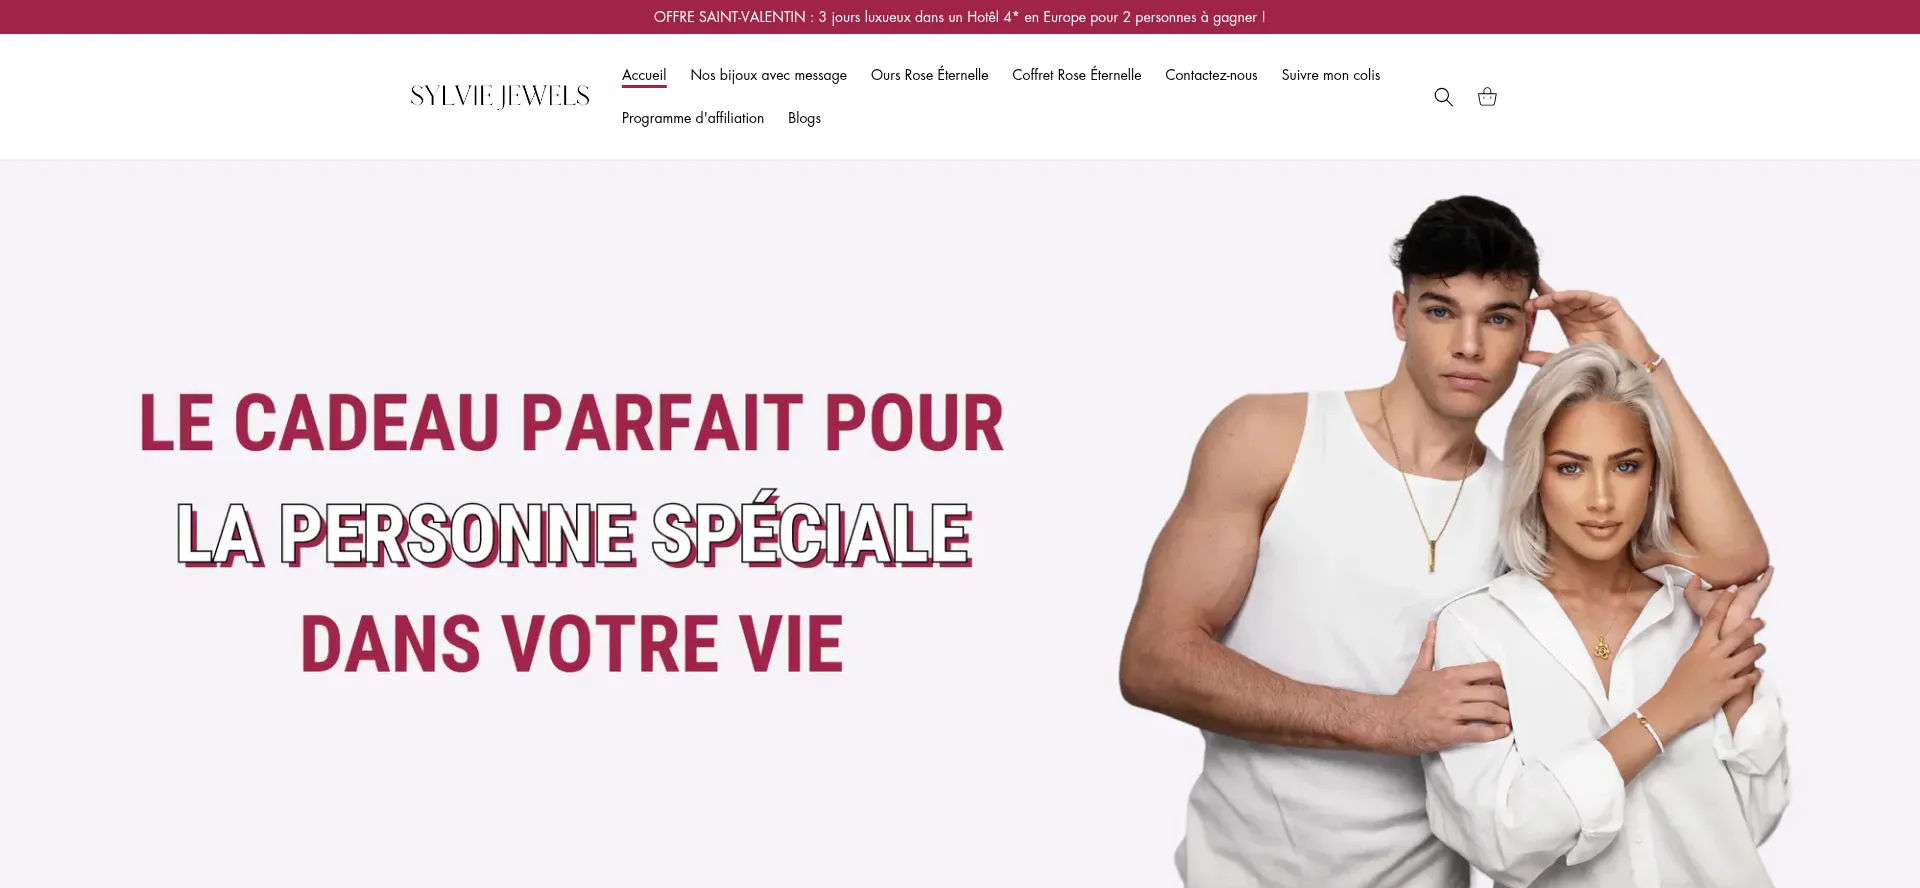Click the woman's gold pendant necklace
The image size is (1920, 888).
click(x=1602, y=646)
